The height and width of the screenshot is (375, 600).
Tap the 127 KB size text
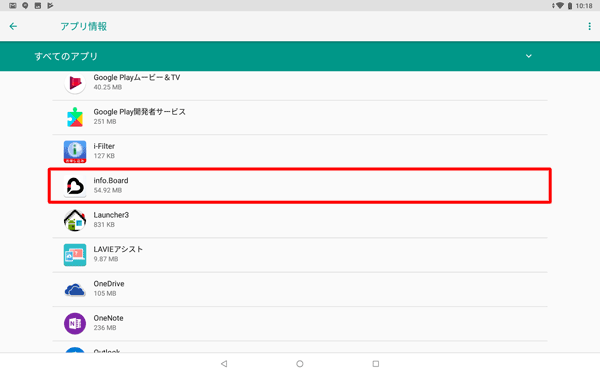104,156
